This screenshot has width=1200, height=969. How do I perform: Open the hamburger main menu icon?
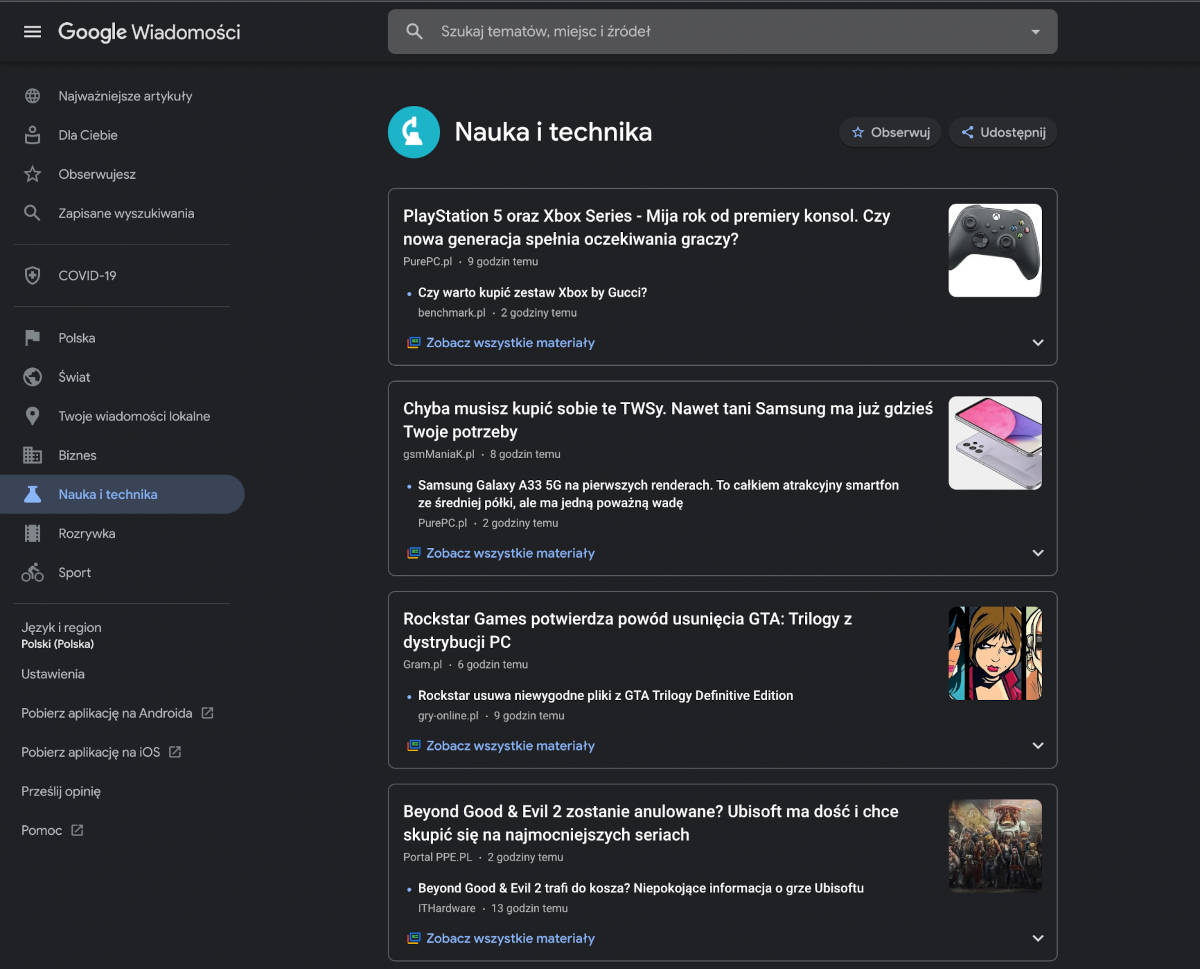(x=32, y=32)
